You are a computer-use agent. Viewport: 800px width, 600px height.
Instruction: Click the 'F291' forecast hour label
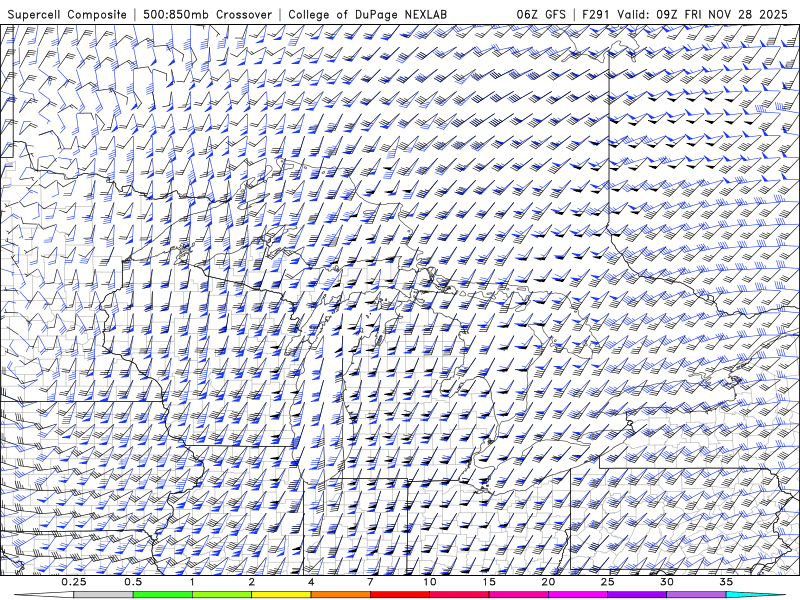[x=595, y=14]
